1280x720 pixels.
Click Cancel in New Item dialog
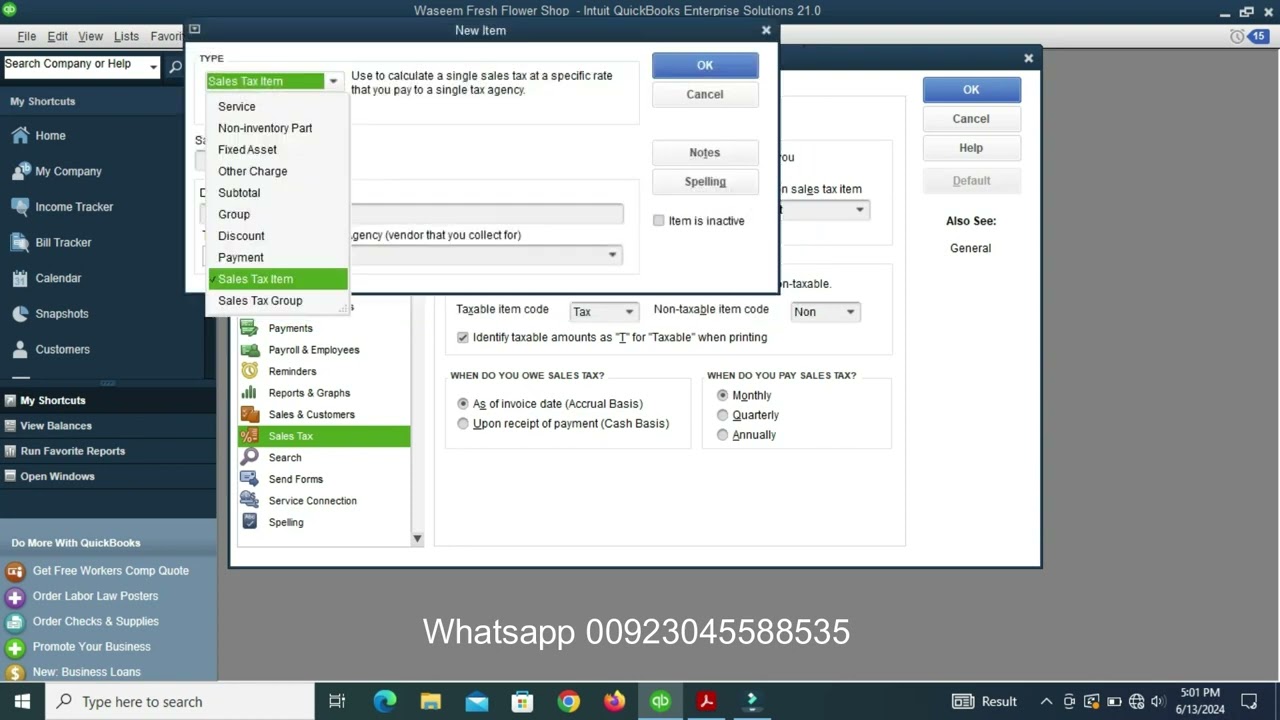(x=705, y=94)
